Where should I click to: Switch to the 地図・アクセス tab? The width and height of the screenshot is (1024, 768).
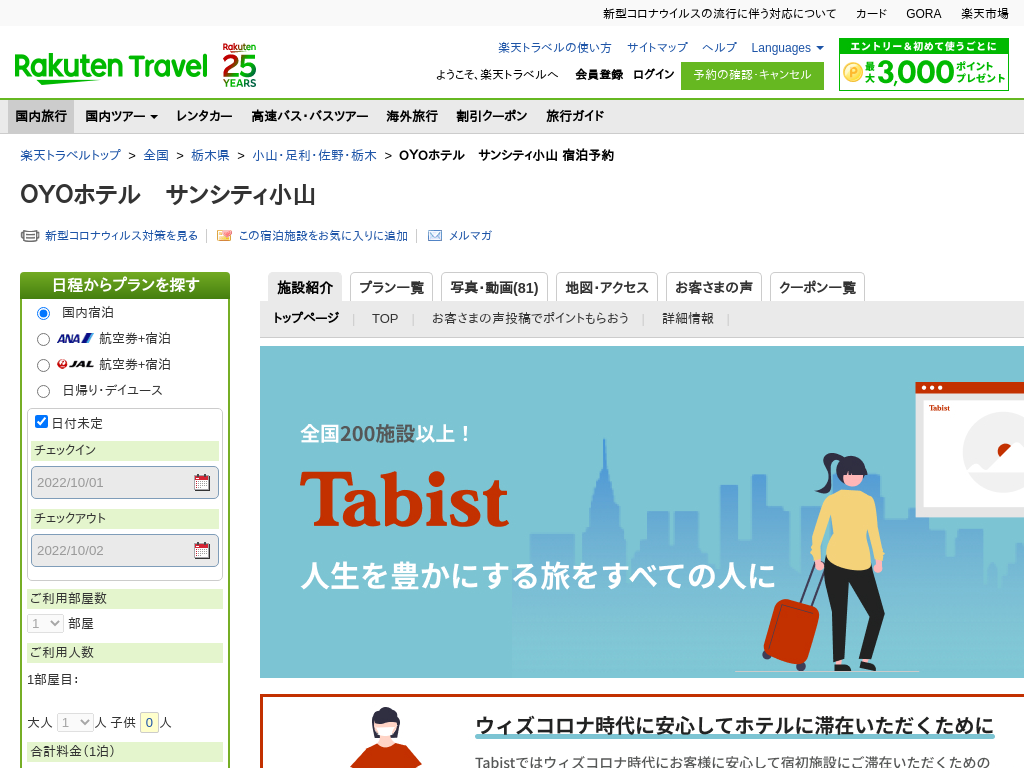(607, 287)
